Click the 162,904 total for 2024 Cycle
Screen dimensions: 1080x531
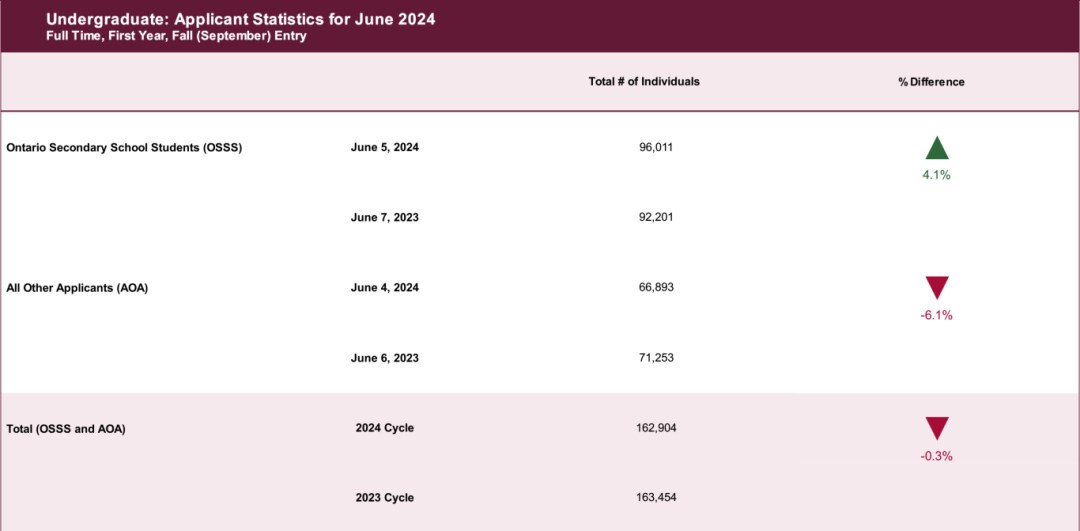pyautogui.click(x=656, y=428)
